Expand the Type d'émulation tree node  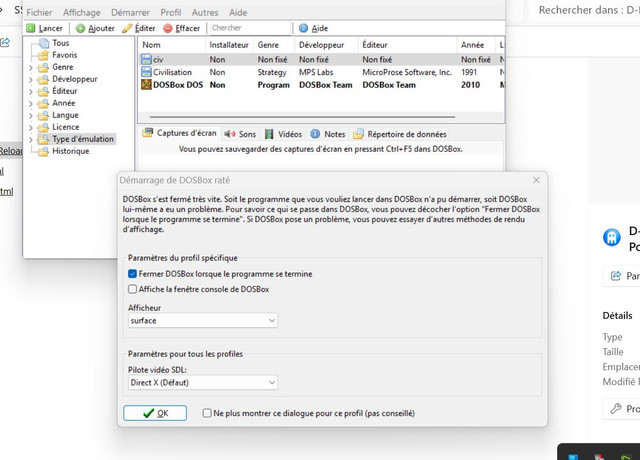pyautogui.click(x=31, y=140)
